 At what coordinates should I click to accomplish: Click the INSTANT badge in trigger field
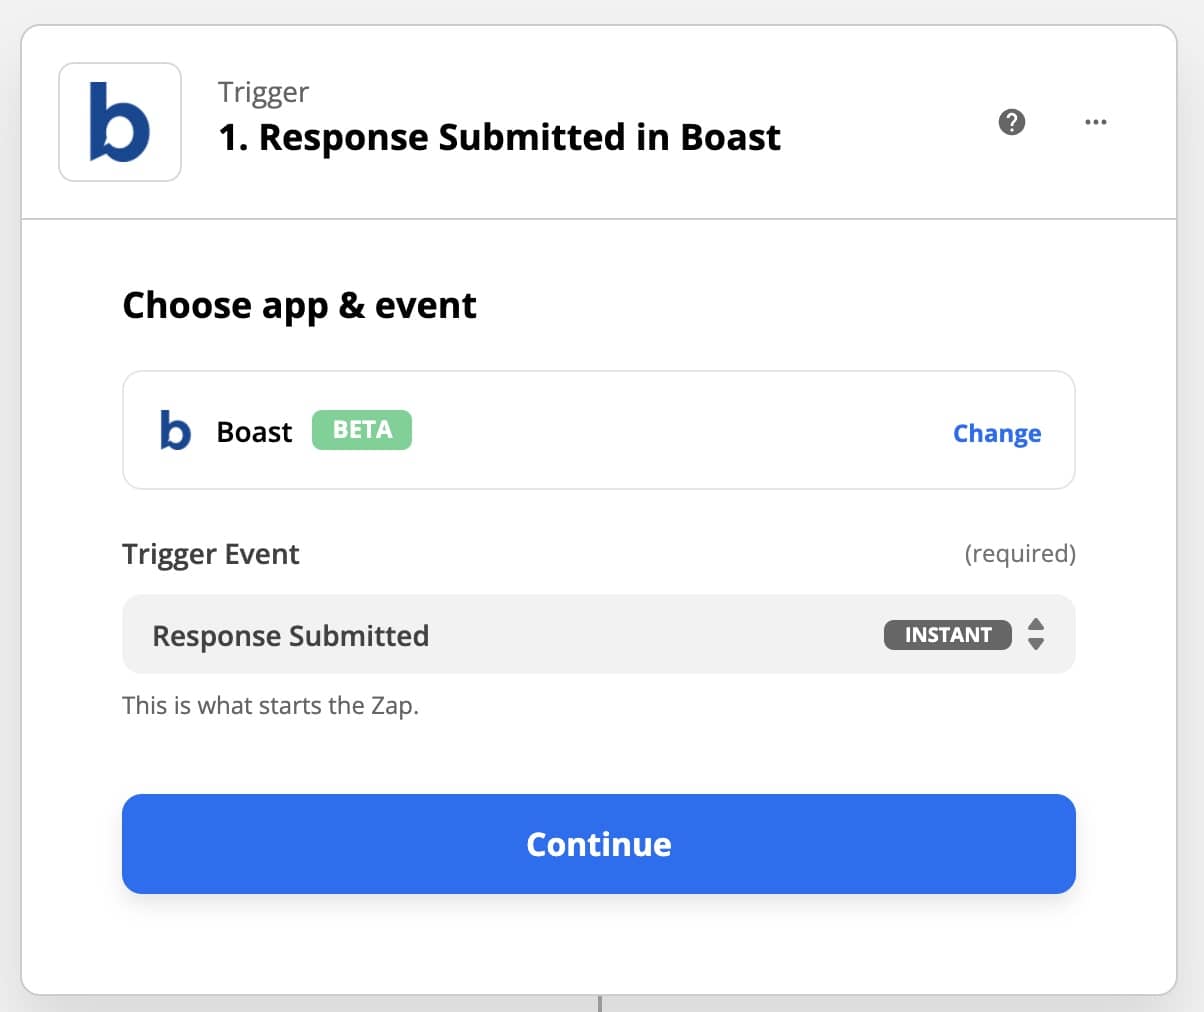[x=947, y=635]
